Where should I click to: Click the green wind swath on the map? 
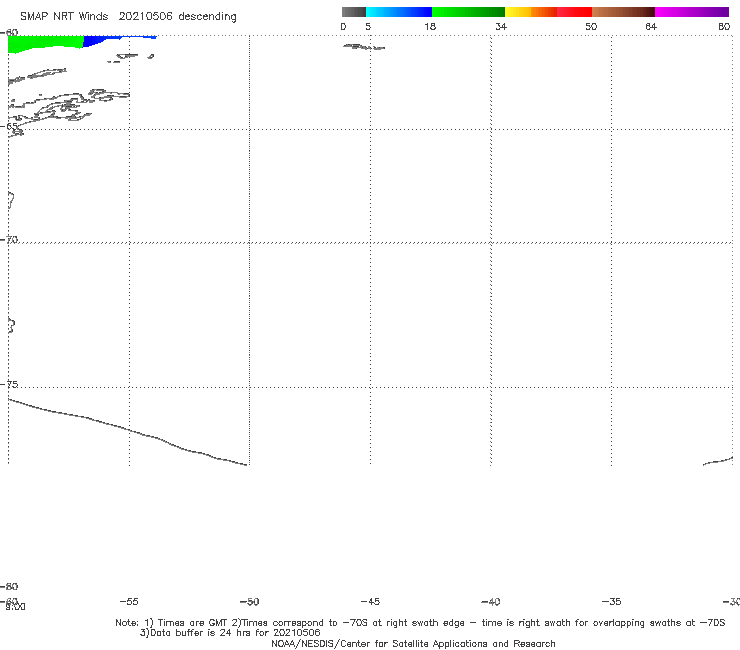(x=45, y=43)
